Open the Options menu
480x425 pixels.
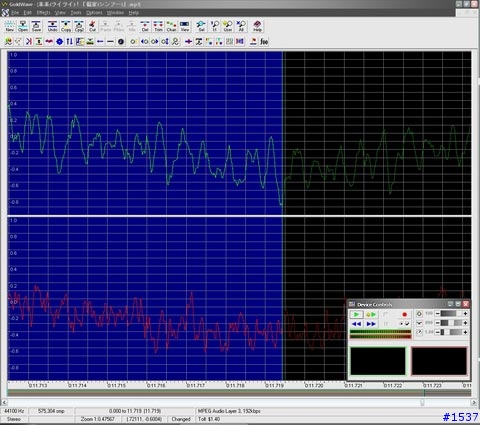[x=94, y=13]
